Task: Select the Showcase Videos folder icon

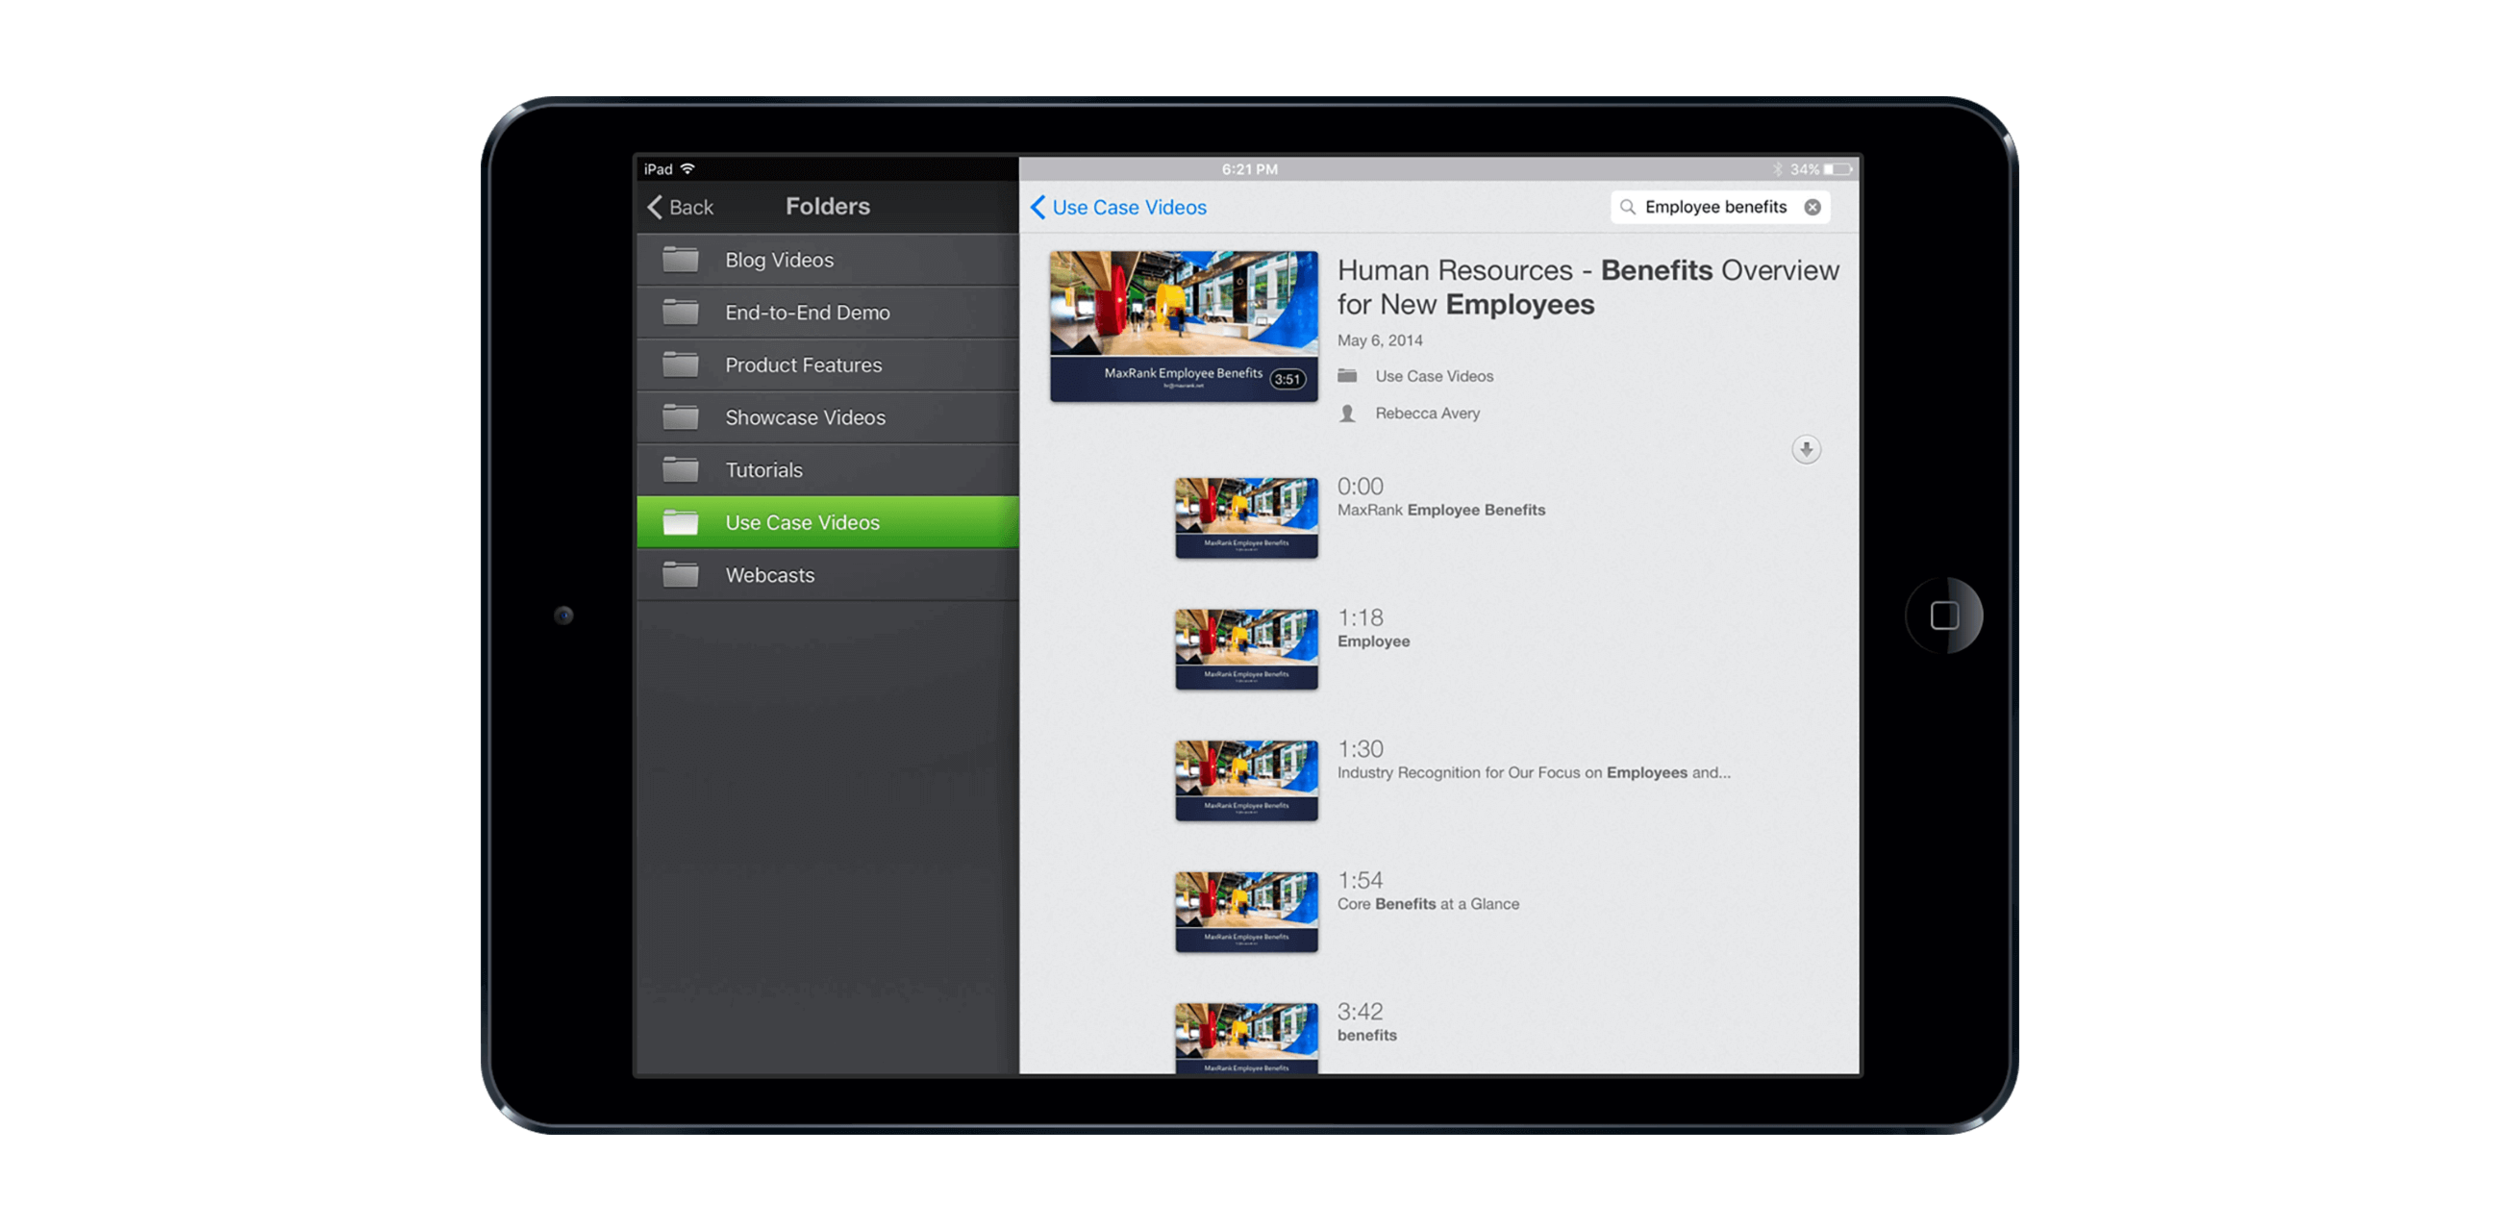Action: click(681, 417)
